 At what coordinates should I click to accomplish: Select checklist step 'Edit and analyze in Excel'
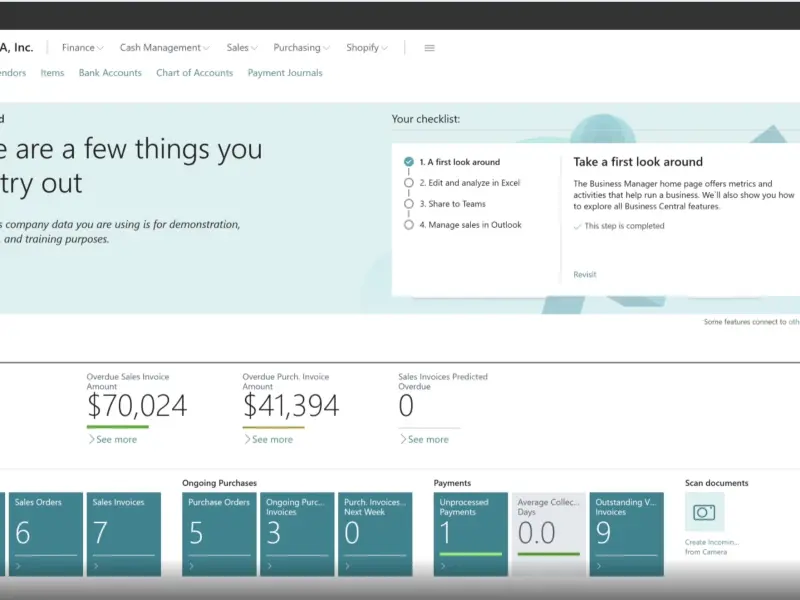469,183
